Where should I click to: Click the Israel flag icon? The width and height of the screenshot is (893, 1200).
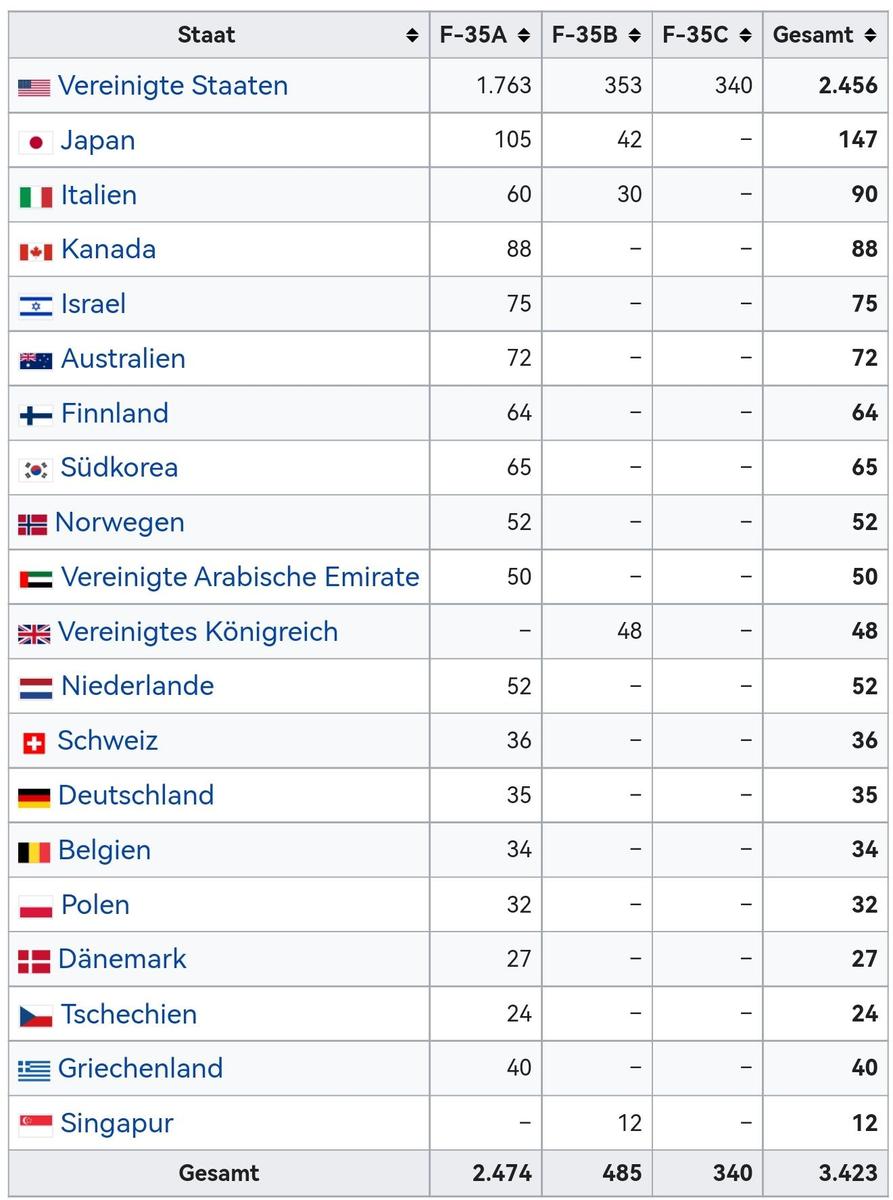pyautogui.click(x=36, y=305)
